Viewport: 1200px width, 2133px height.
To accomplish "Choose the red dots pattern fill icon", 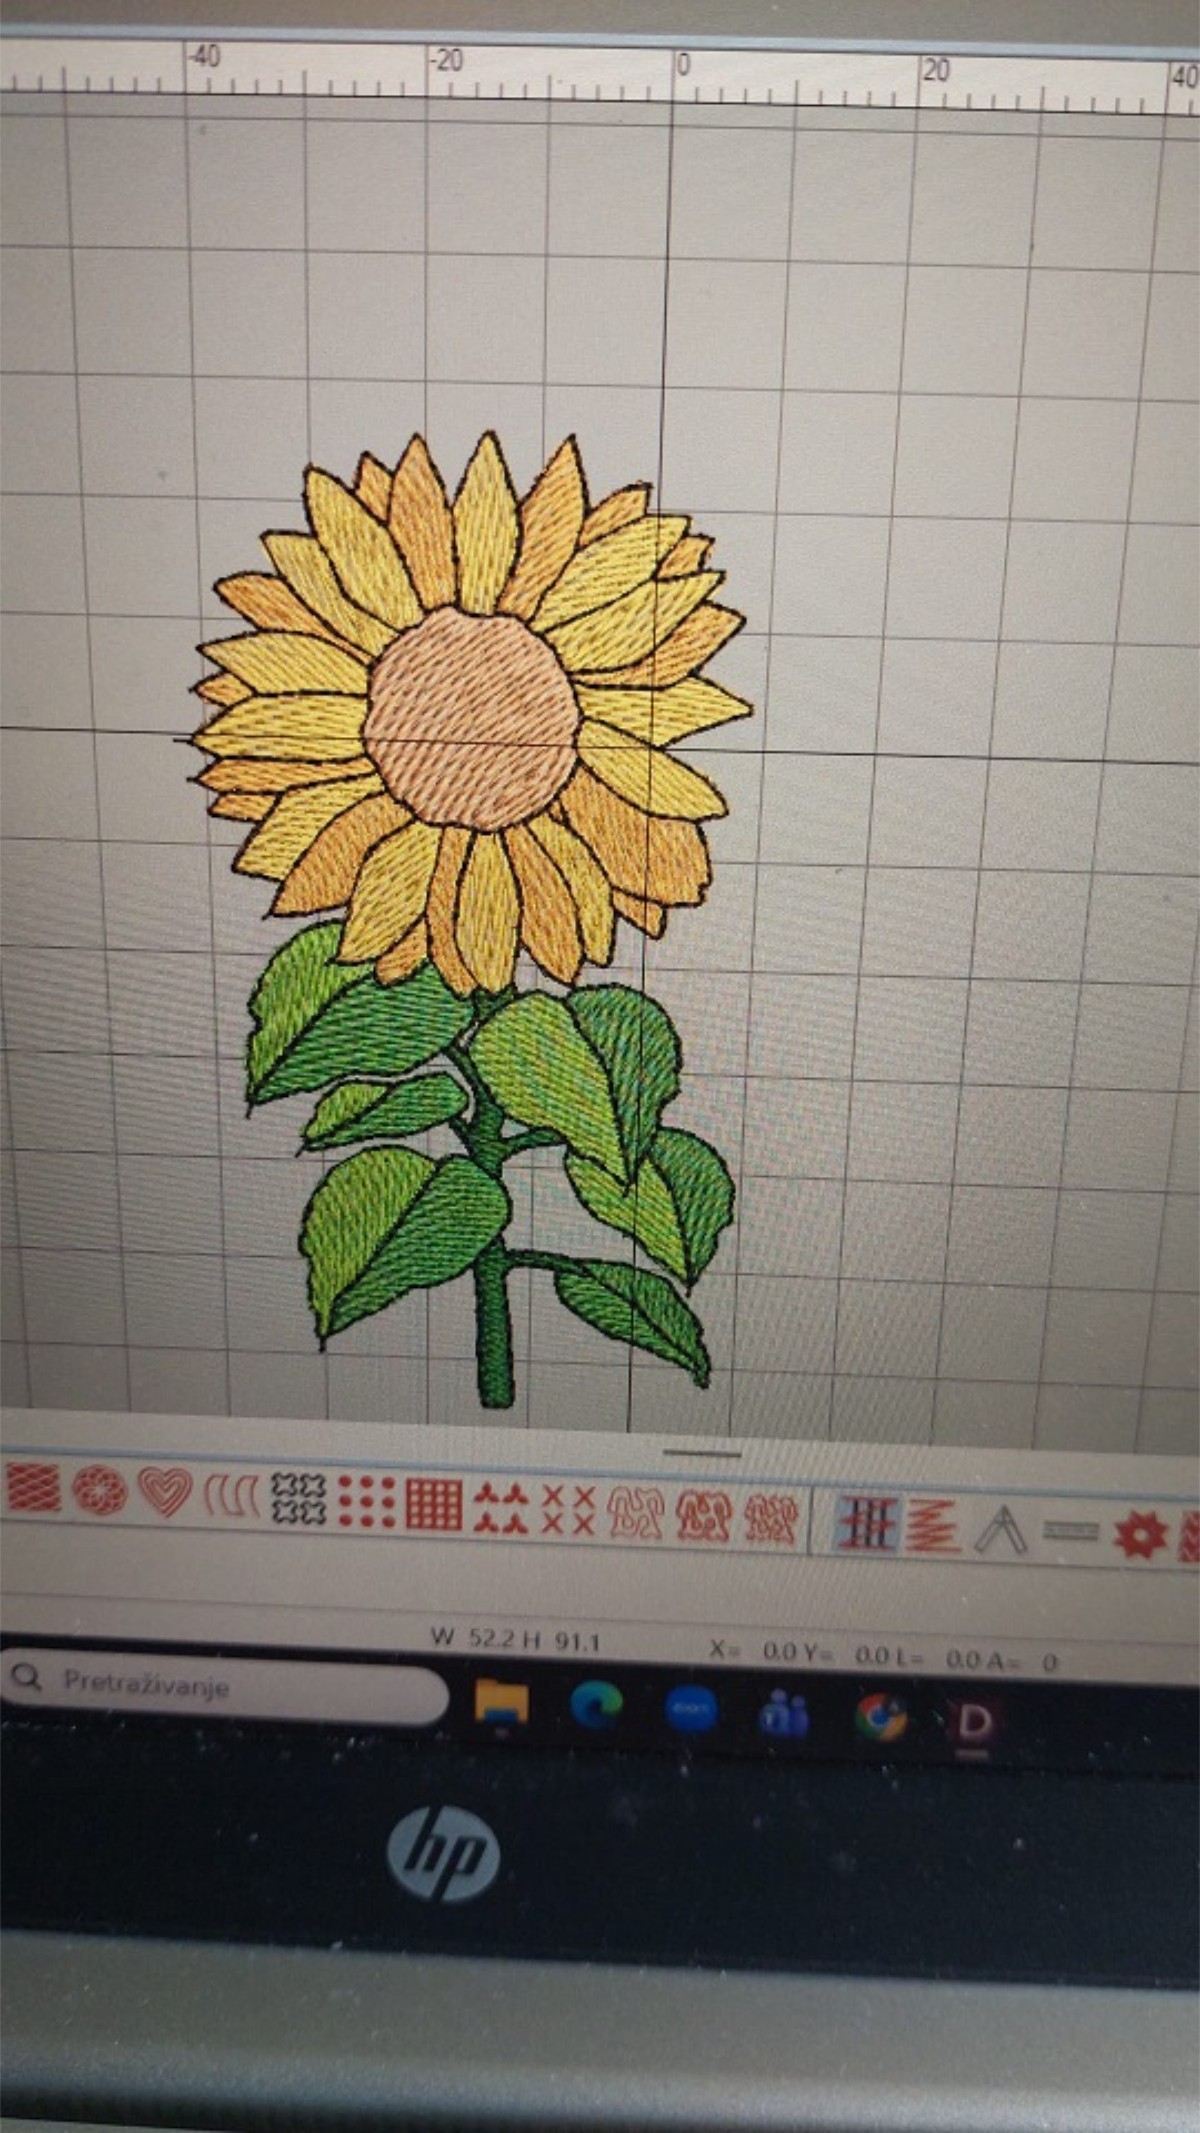I will click(367, 1501).
